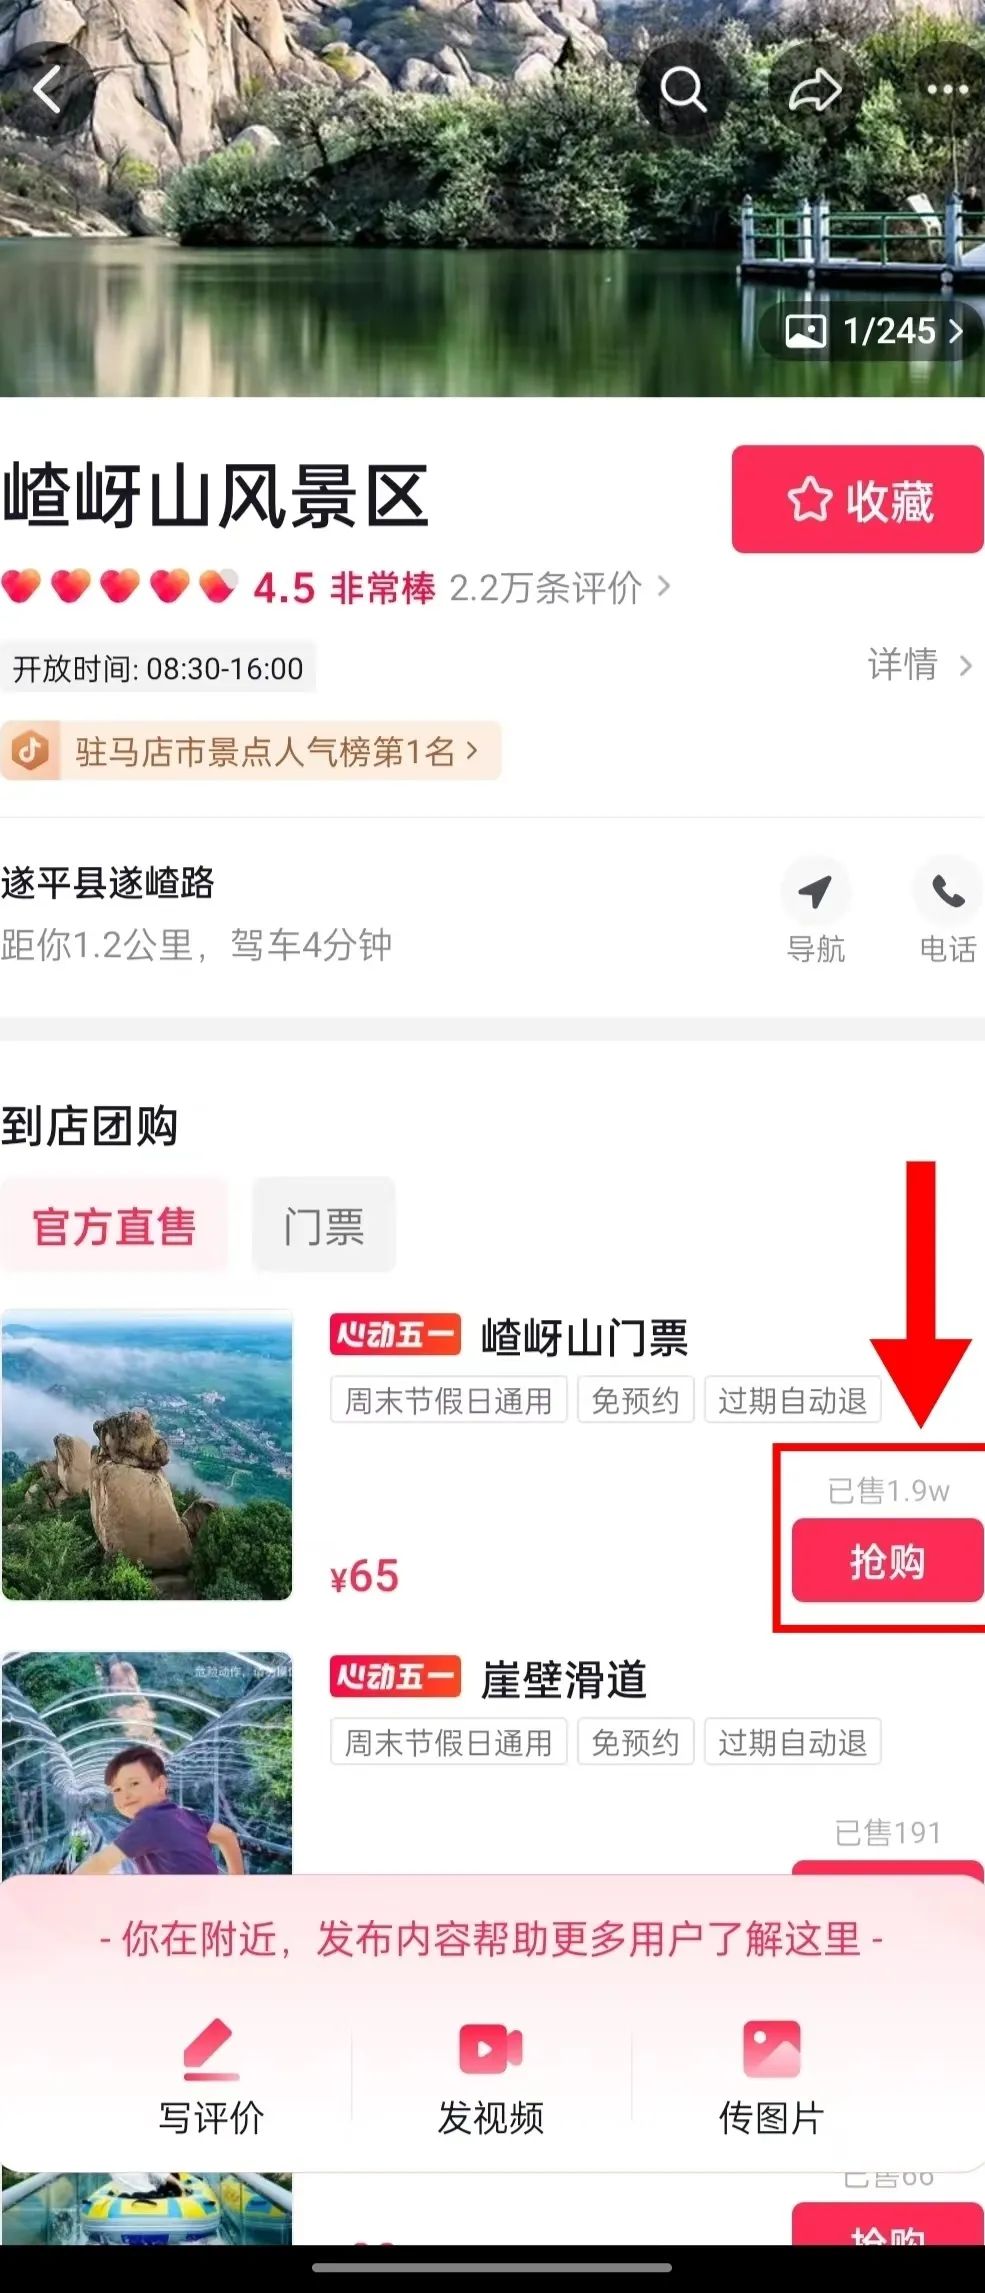Expand 2.2万条评价 reviews chevron
This screenshot has width=985, height=2293.
pos(560,588)
